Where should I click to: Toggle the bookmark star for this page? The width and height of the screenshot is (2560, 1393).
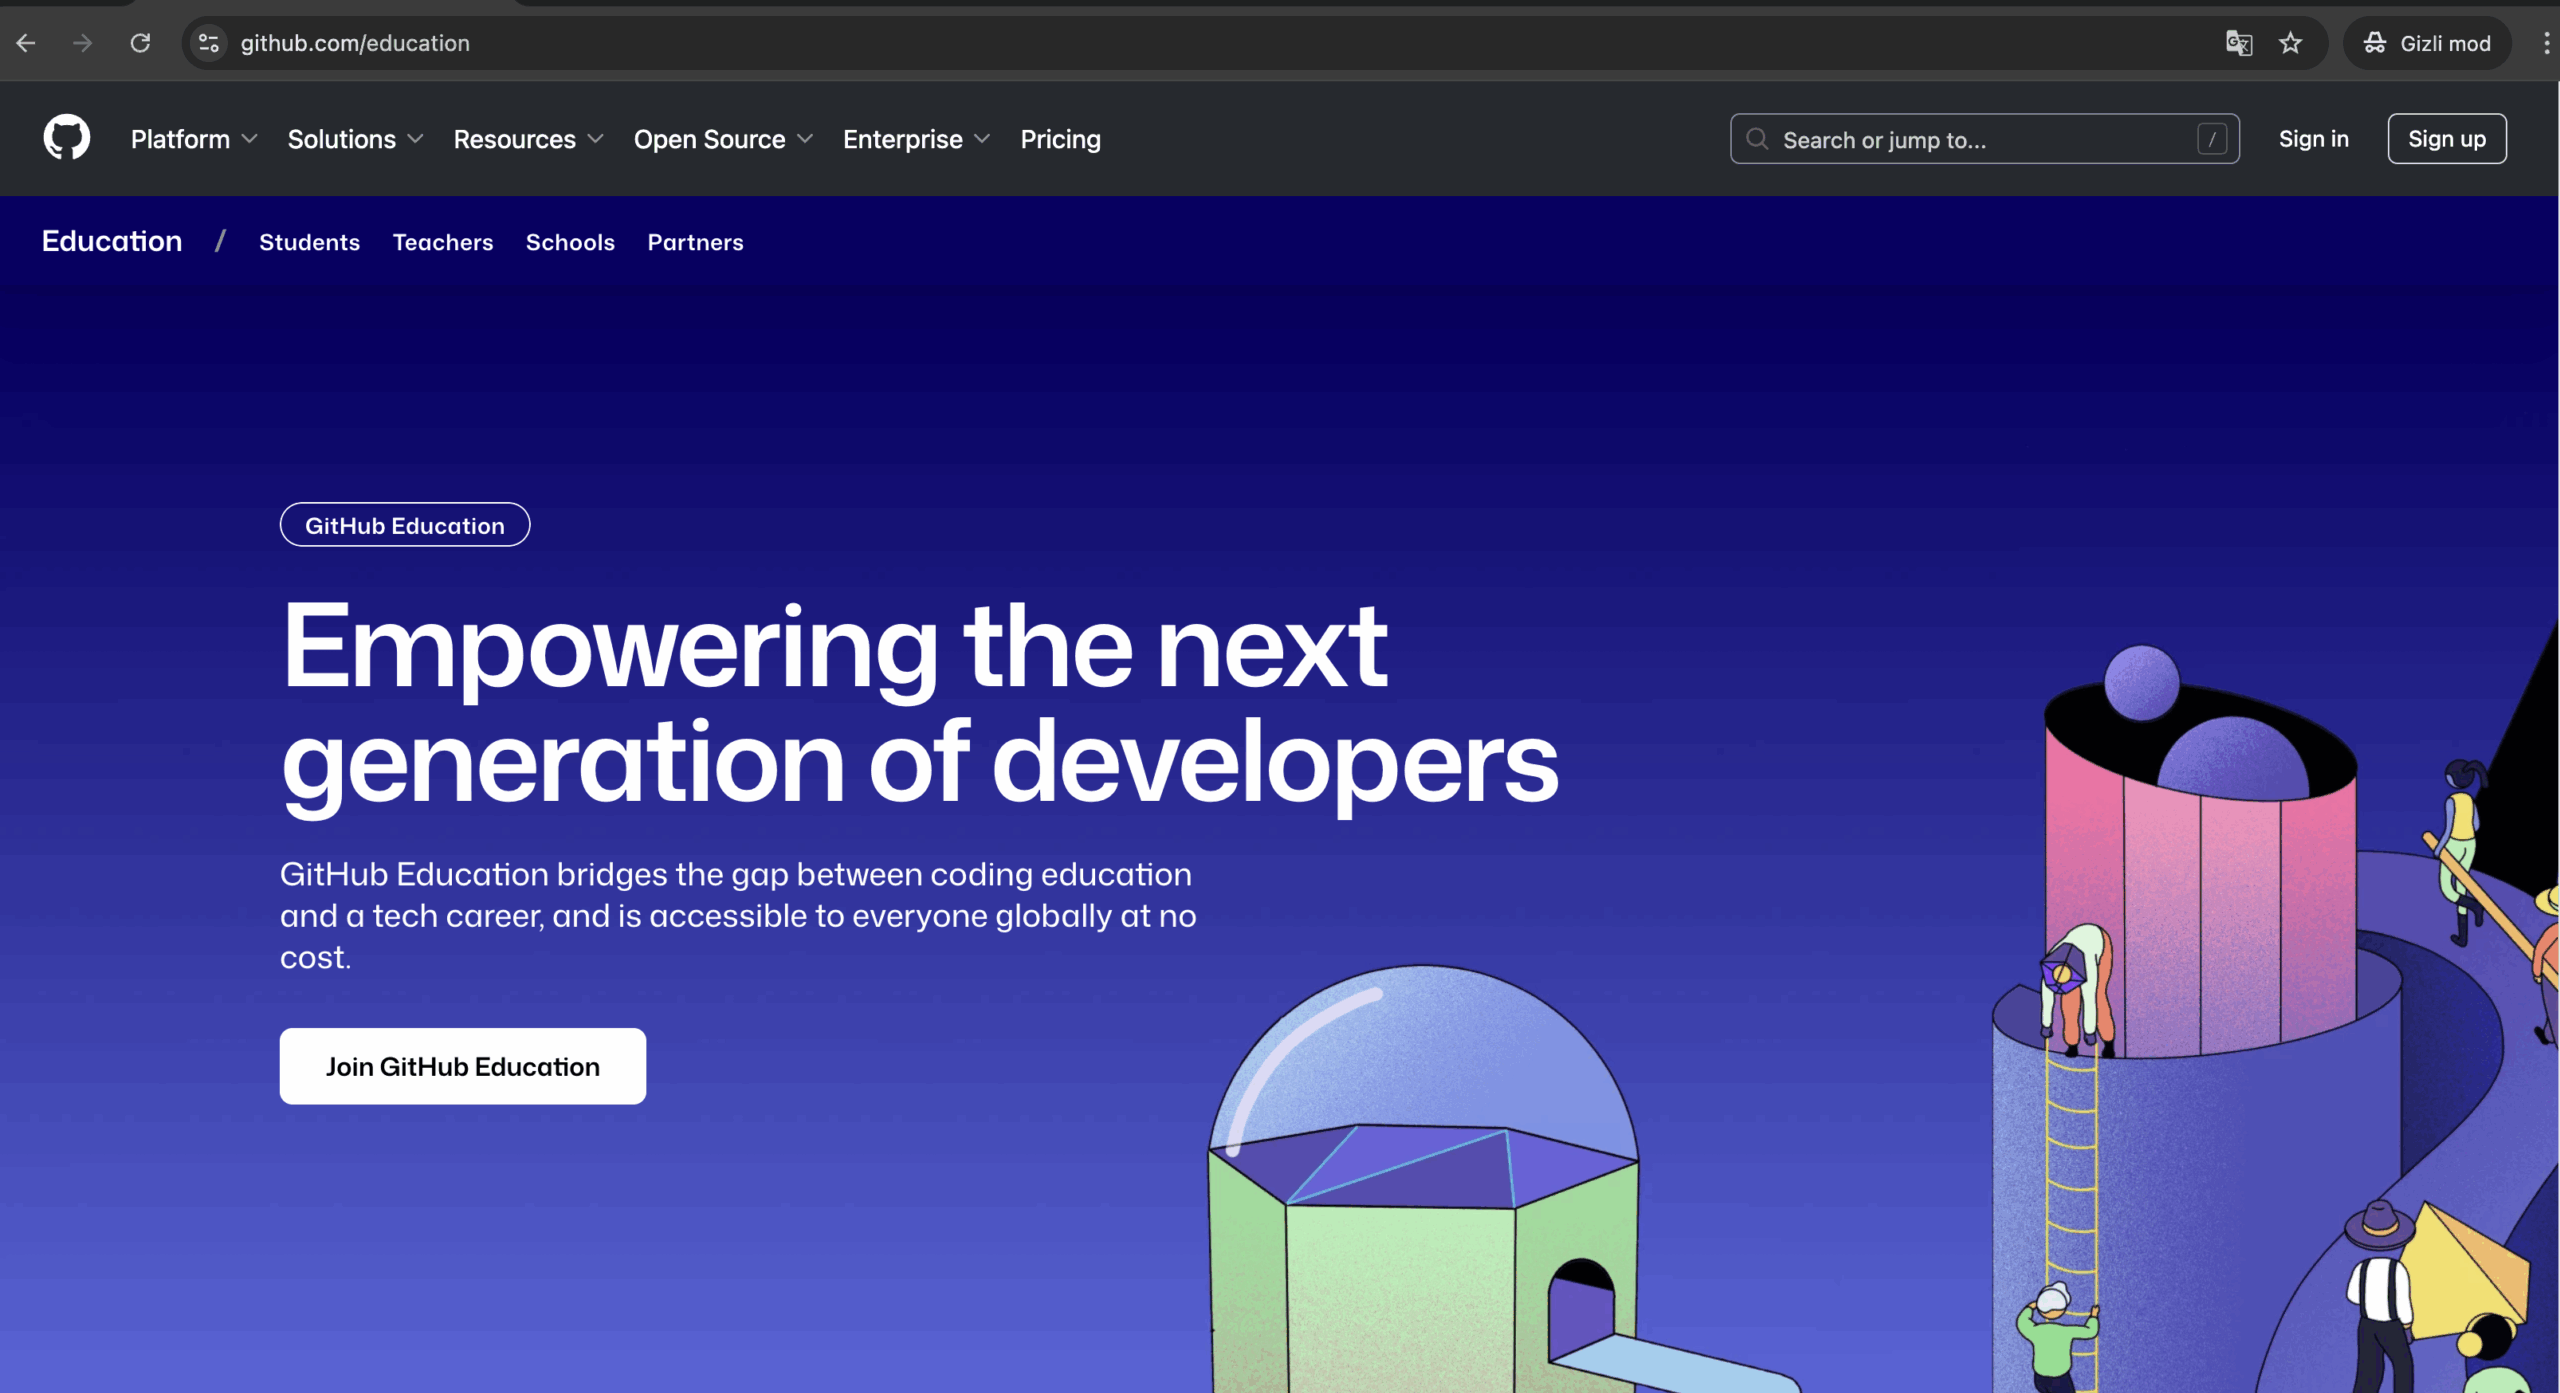tap(2290, 43)
